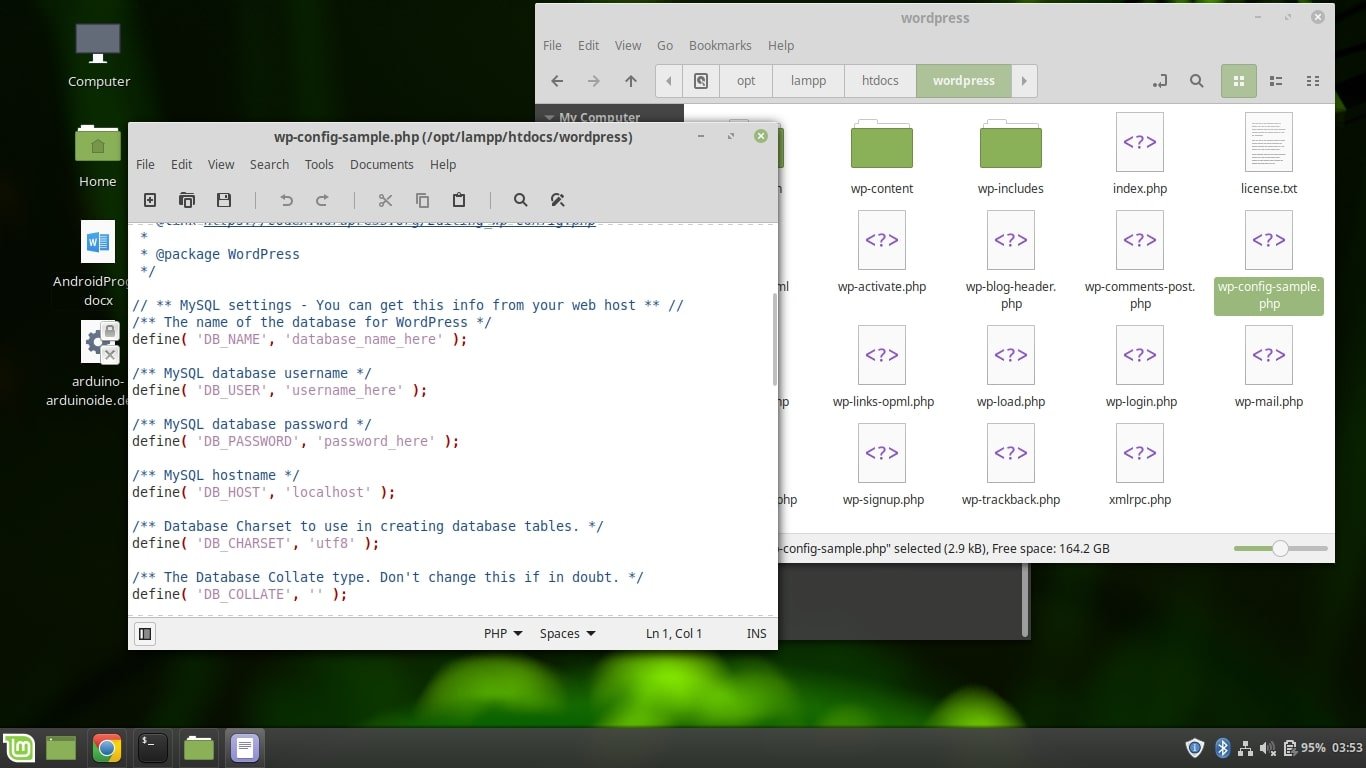Select the index.php file
This screenshot has width=1366, height=768.
(x=1140, y=155)
